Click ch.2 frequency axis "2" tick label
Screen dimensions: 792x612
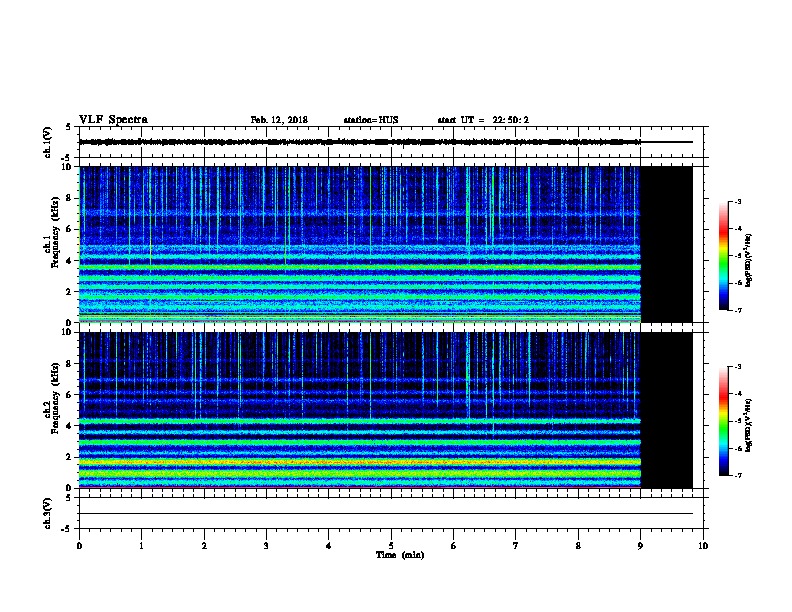[x=69, y=457]
